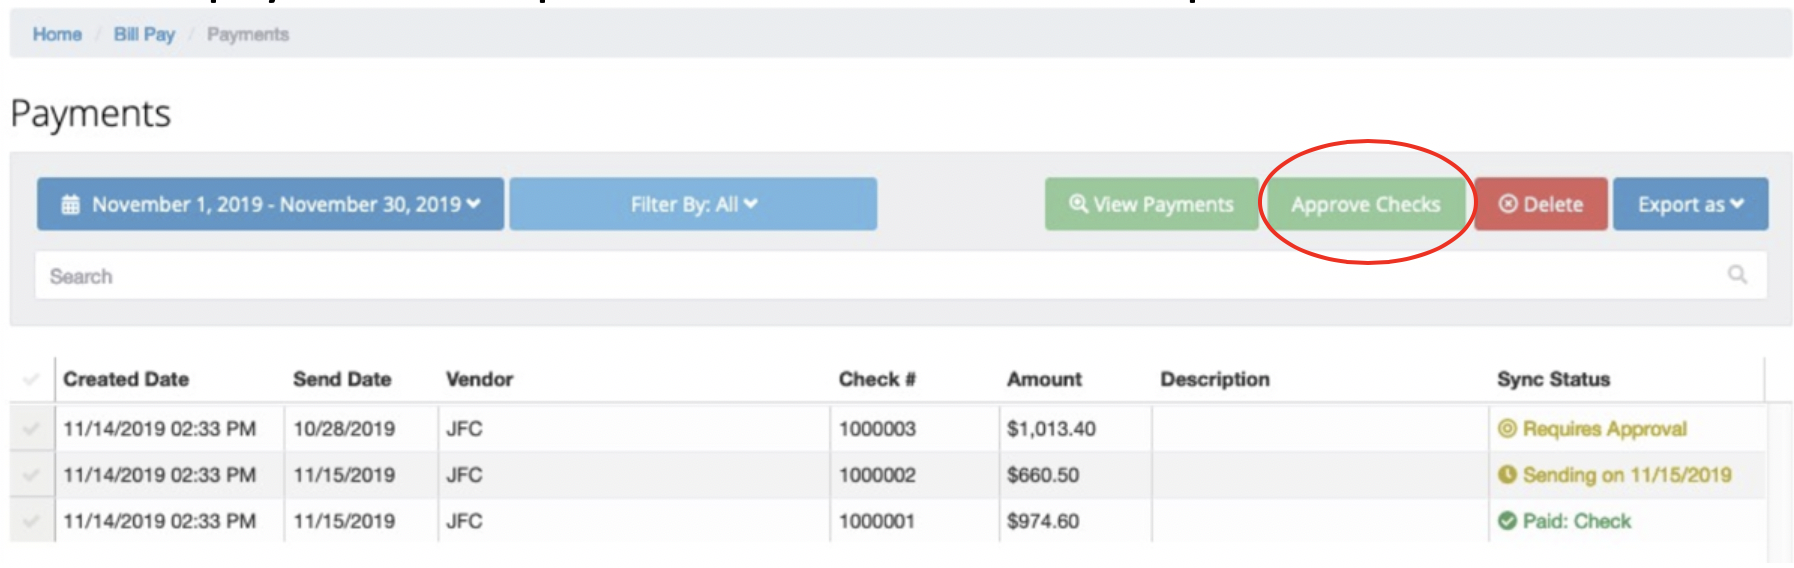The width and height of the screenshot is (1794, 568).
Task: Click check number 1000003
Action: point(877,429)
